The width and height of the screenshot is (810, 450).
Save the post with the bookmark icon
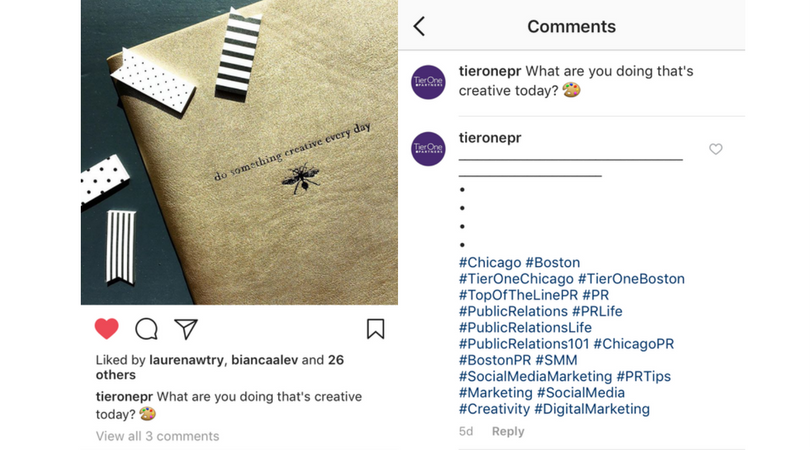(375, 329)
